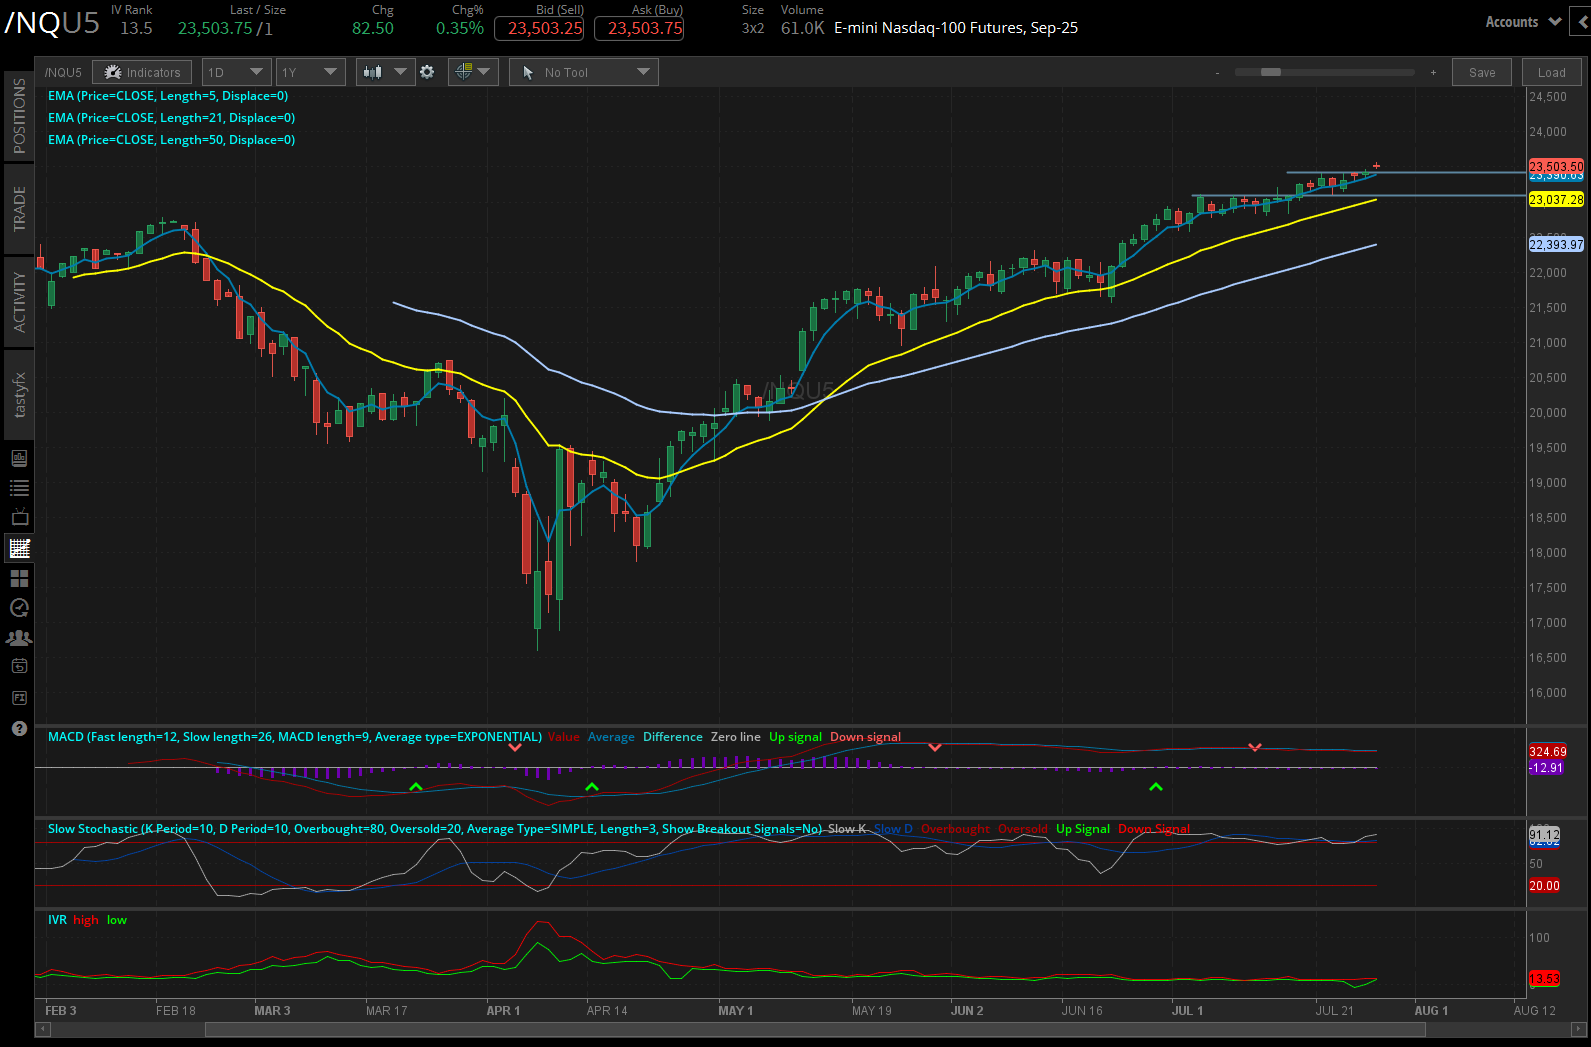Click the 22,393.97 EMA price tag
Viewport: 1591px width, 1047px height.
[1556, 245]
